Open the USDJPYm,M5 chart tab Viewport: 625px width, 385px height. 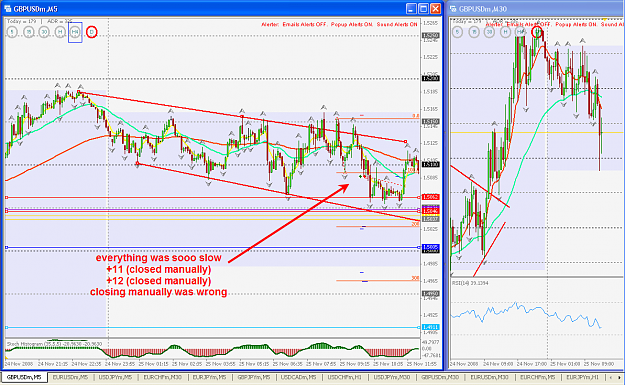(115, 377)
